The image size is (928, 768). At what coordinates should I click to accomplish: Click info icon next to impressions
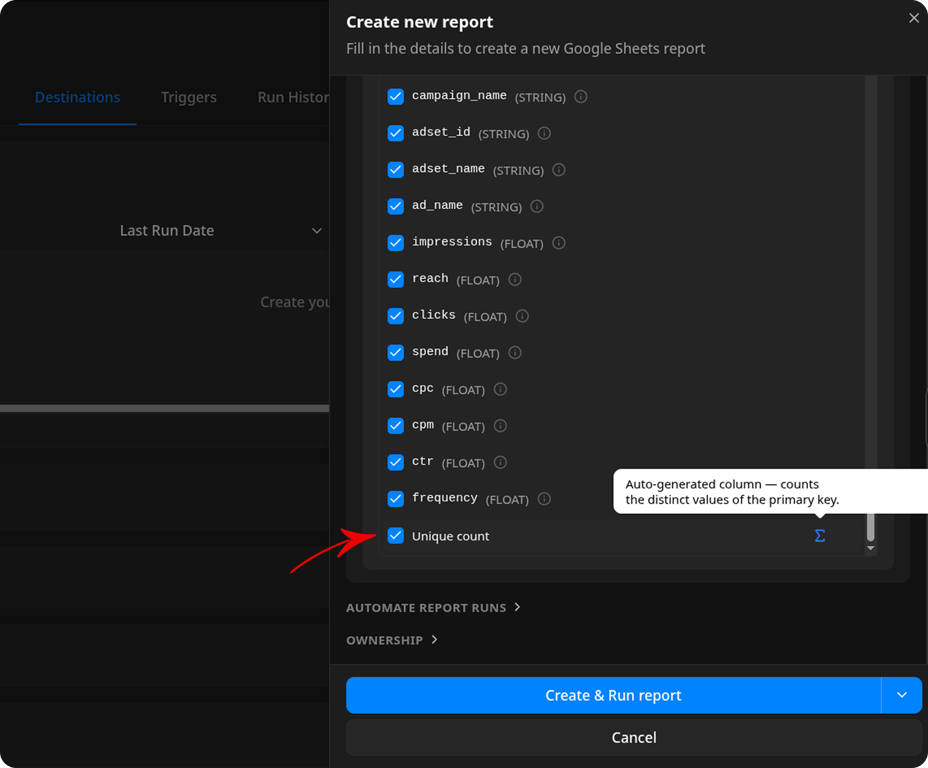point(559,243)
